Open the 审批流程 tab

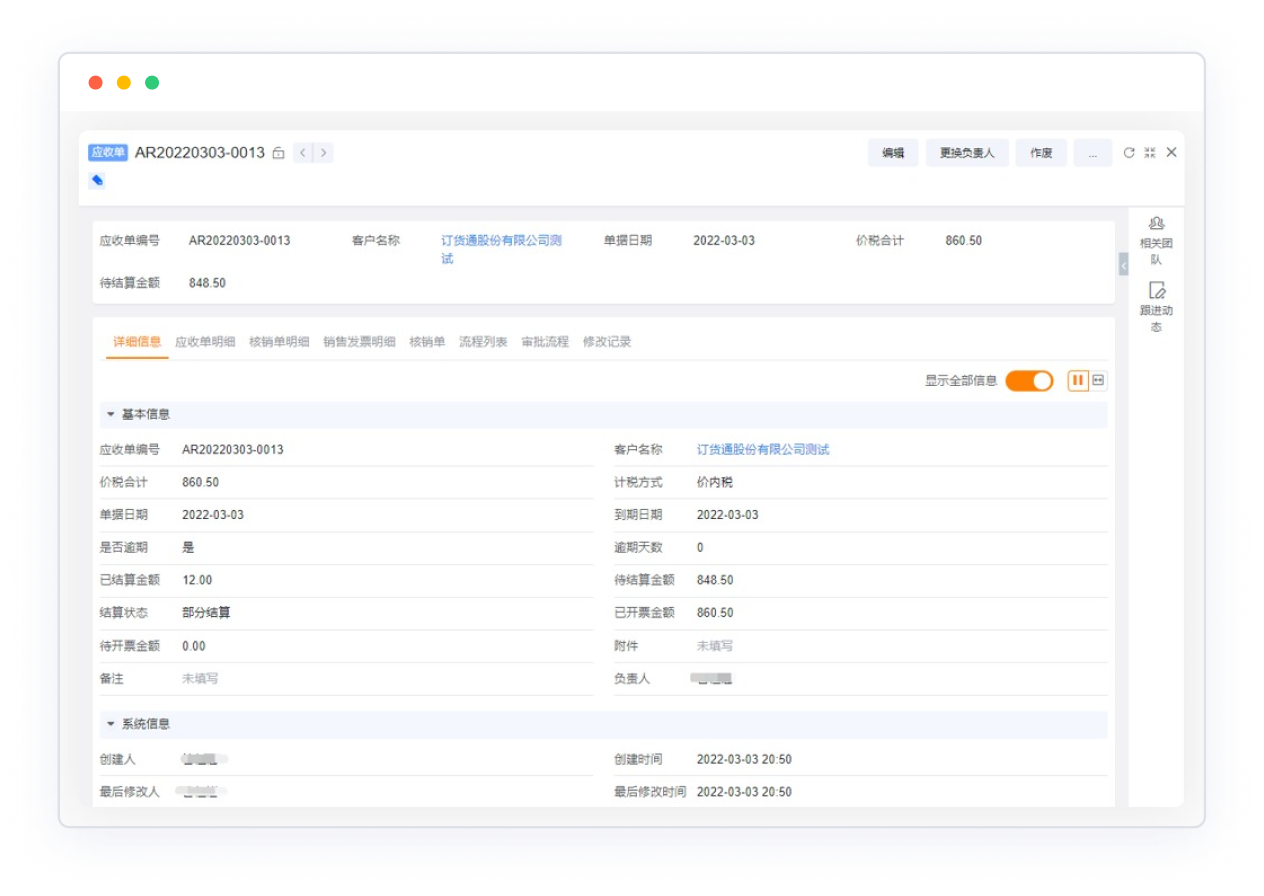click(x=545, y=342)
